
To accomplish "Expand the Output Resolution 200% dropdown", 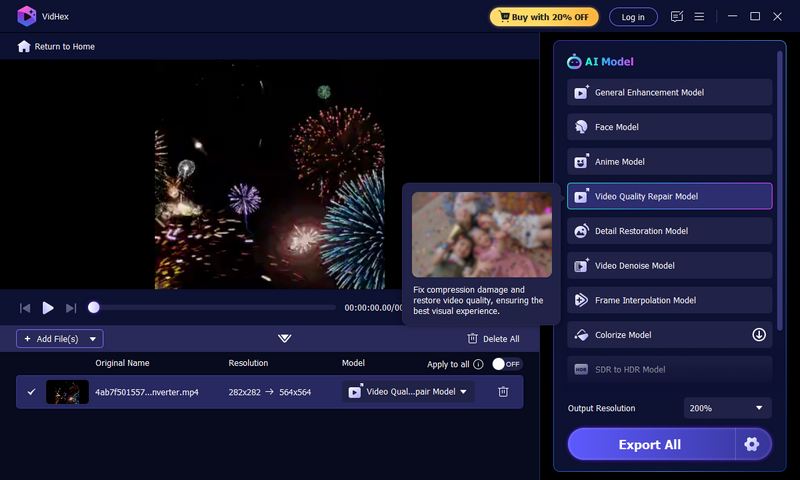I will pyautogui.click(x=727, y=408).
